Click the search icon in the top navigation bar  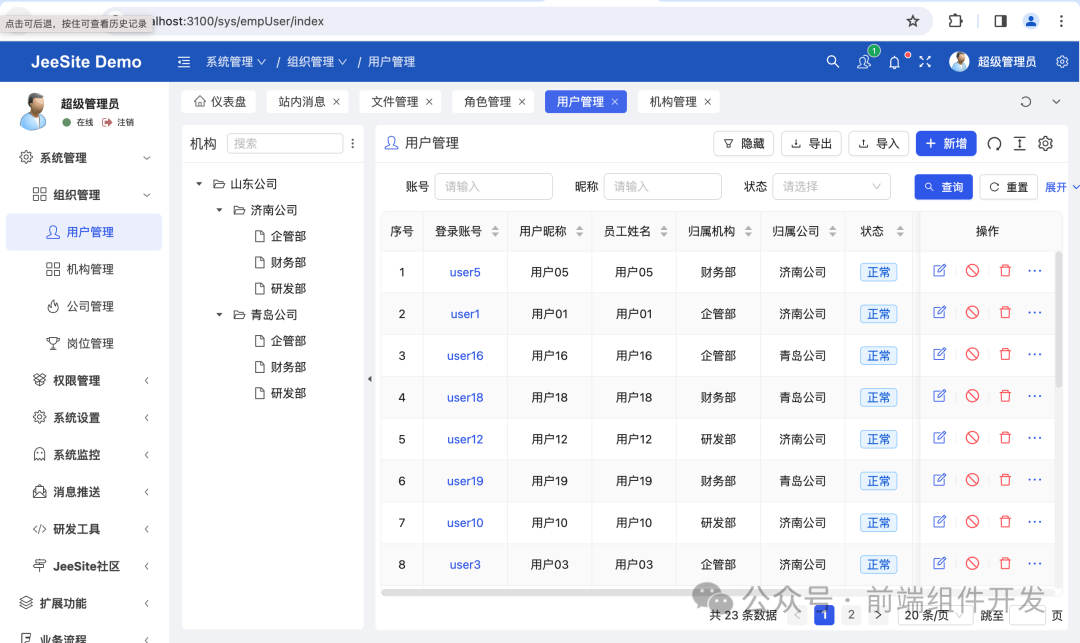[833, 61]
